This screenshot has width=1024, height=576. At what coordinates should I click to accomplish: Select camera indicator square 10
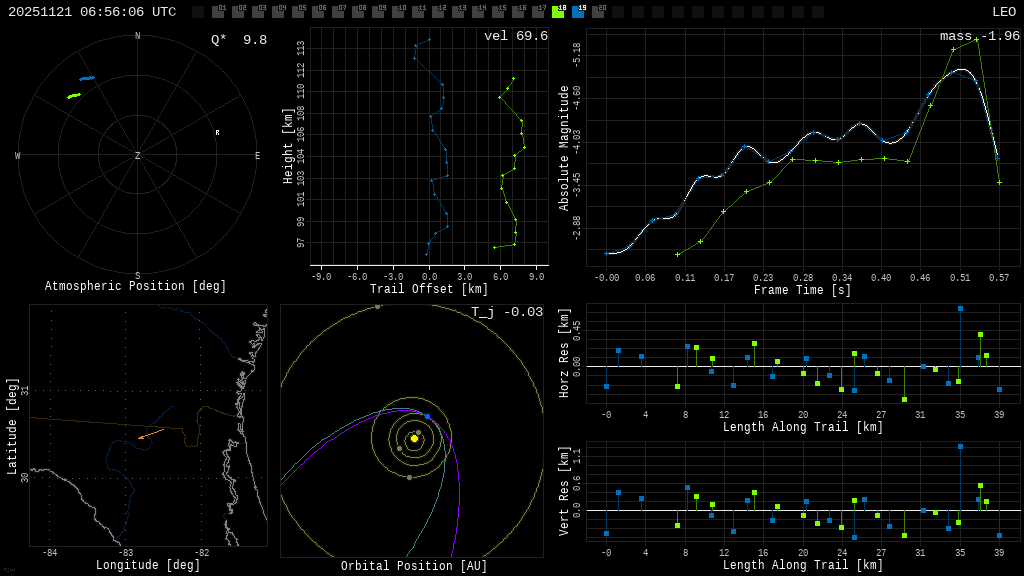[x=398, y=12]
